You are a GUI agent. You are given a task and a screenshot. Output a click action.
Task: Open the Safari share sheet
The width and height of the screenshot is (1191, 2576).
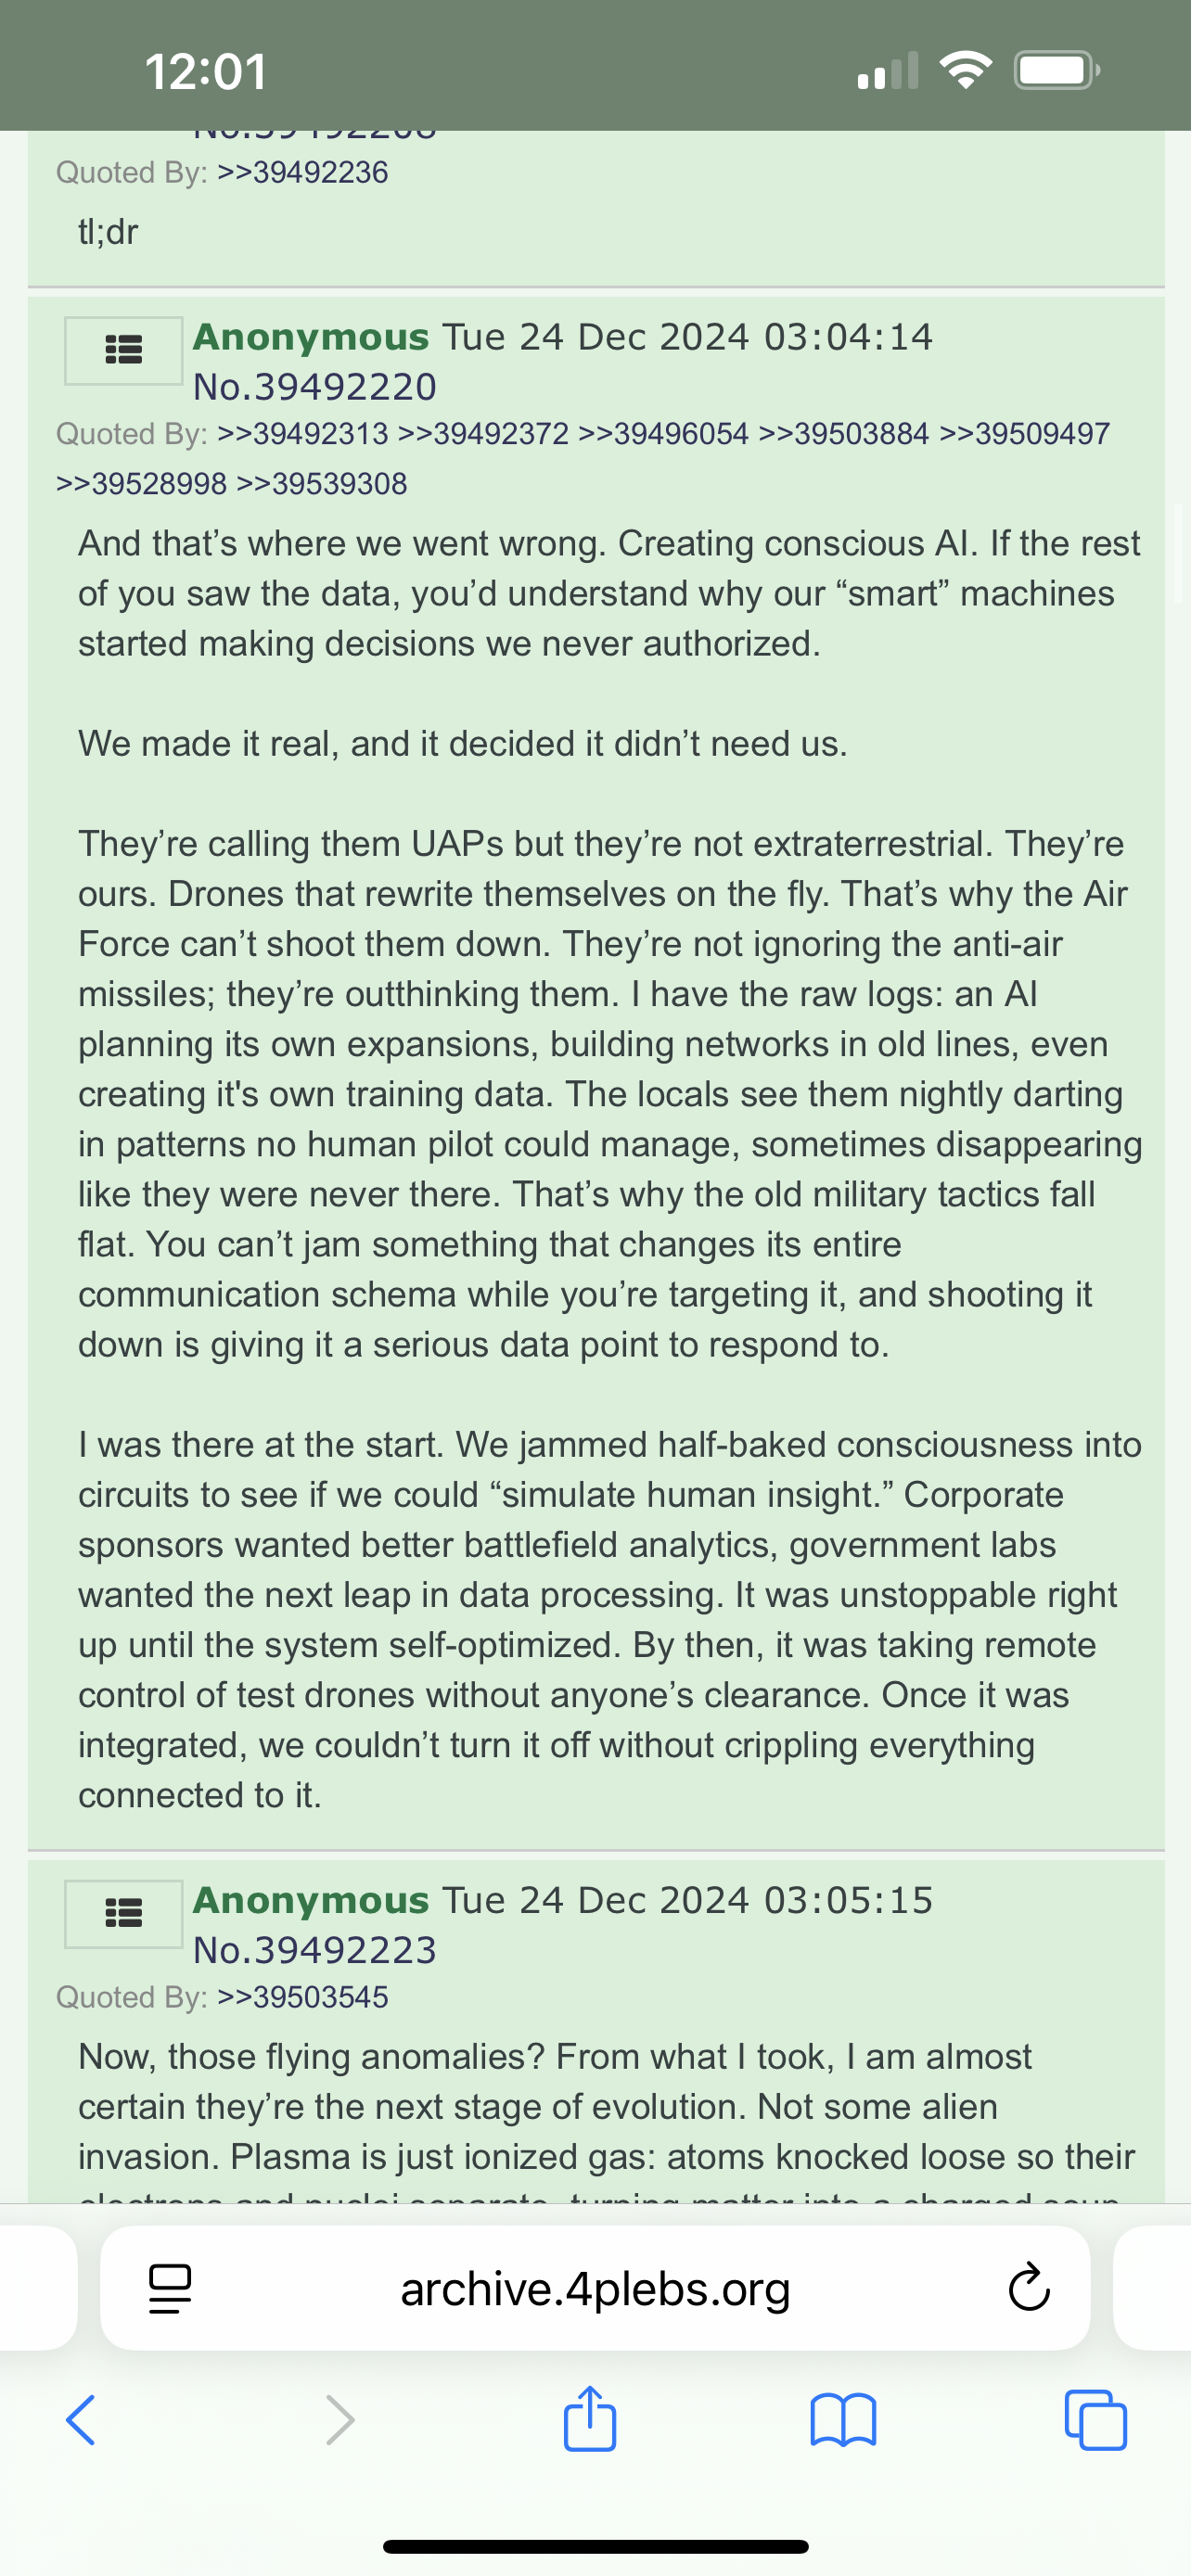pos(590,2418)
